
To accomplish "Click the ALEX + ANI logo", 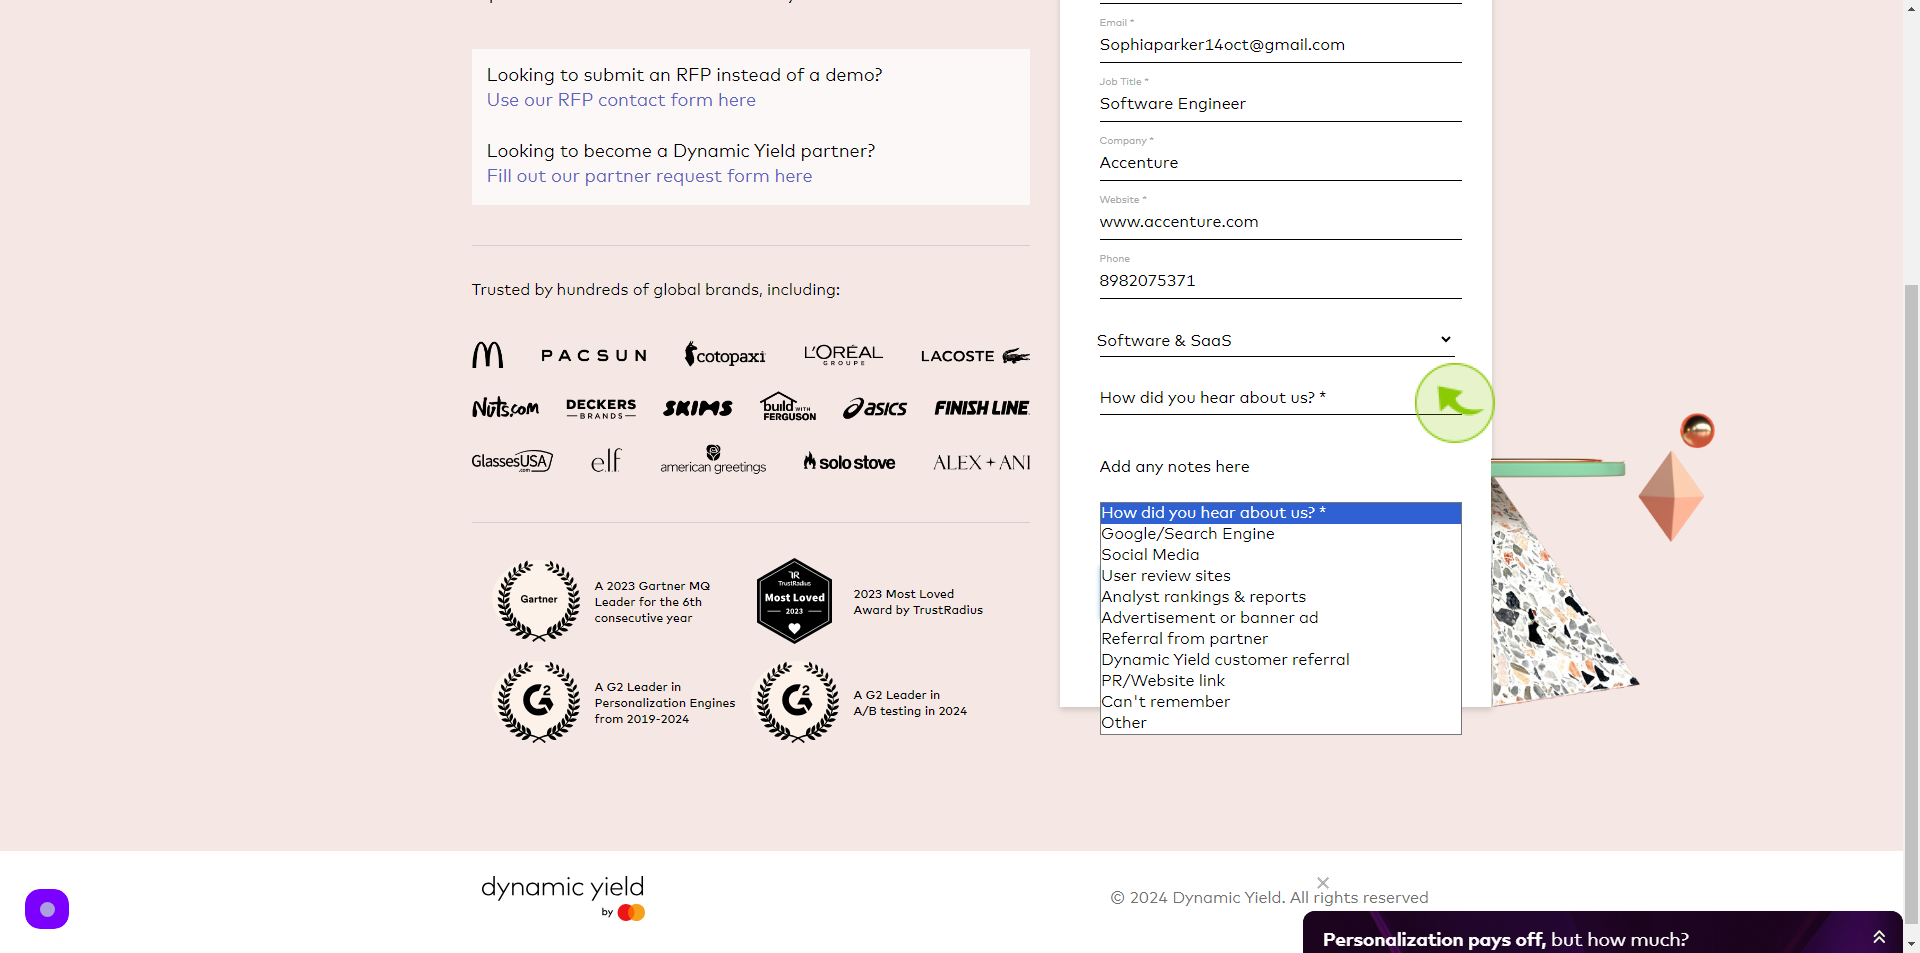I will click(982, 463).
